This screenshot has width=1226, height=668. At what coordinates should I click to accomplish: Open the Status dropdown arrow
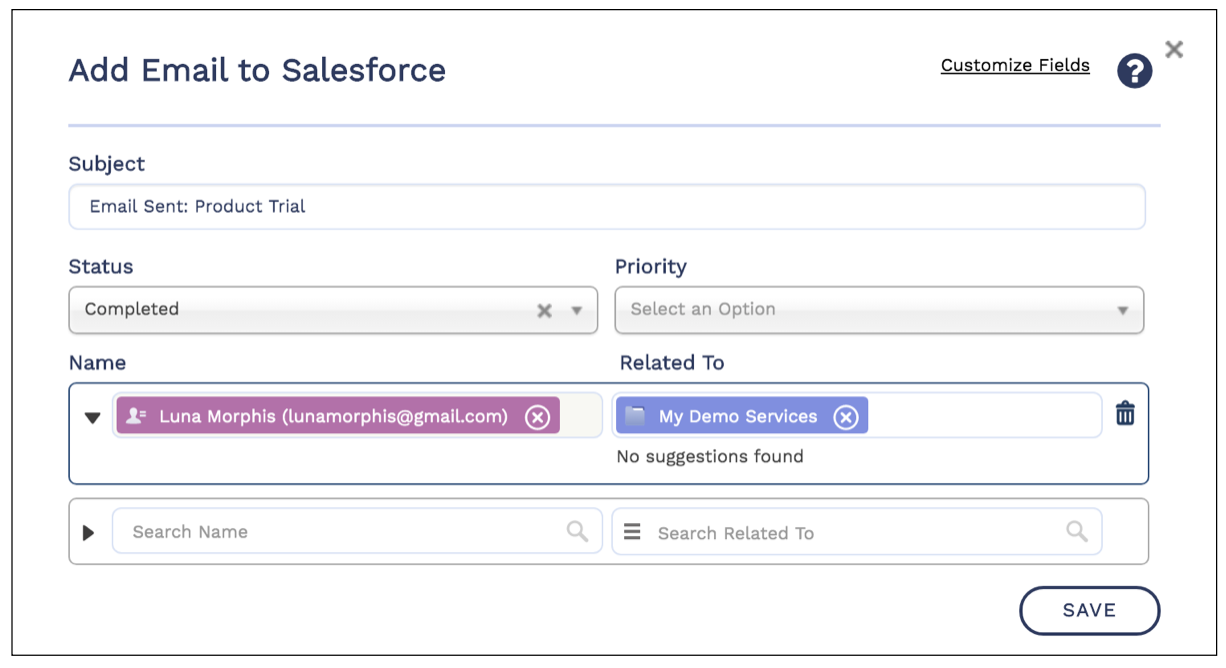coord(576,310)
